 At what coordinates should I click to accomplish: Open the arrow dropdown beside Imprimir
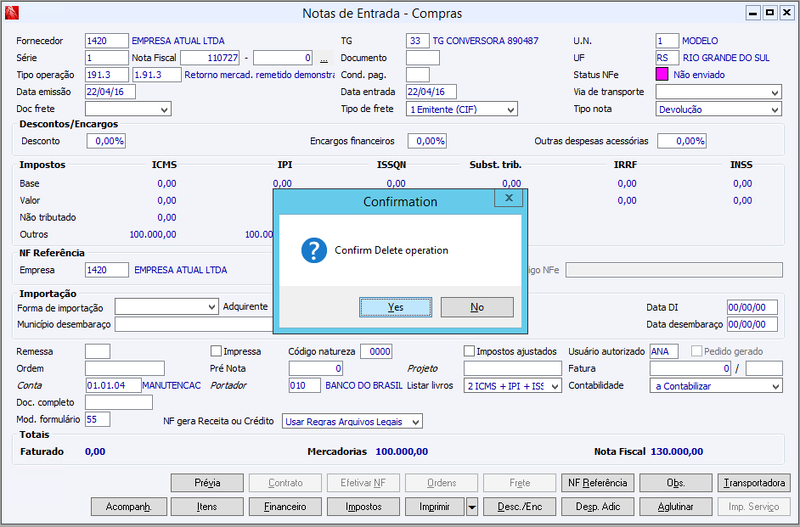click(x=472, y=507)
